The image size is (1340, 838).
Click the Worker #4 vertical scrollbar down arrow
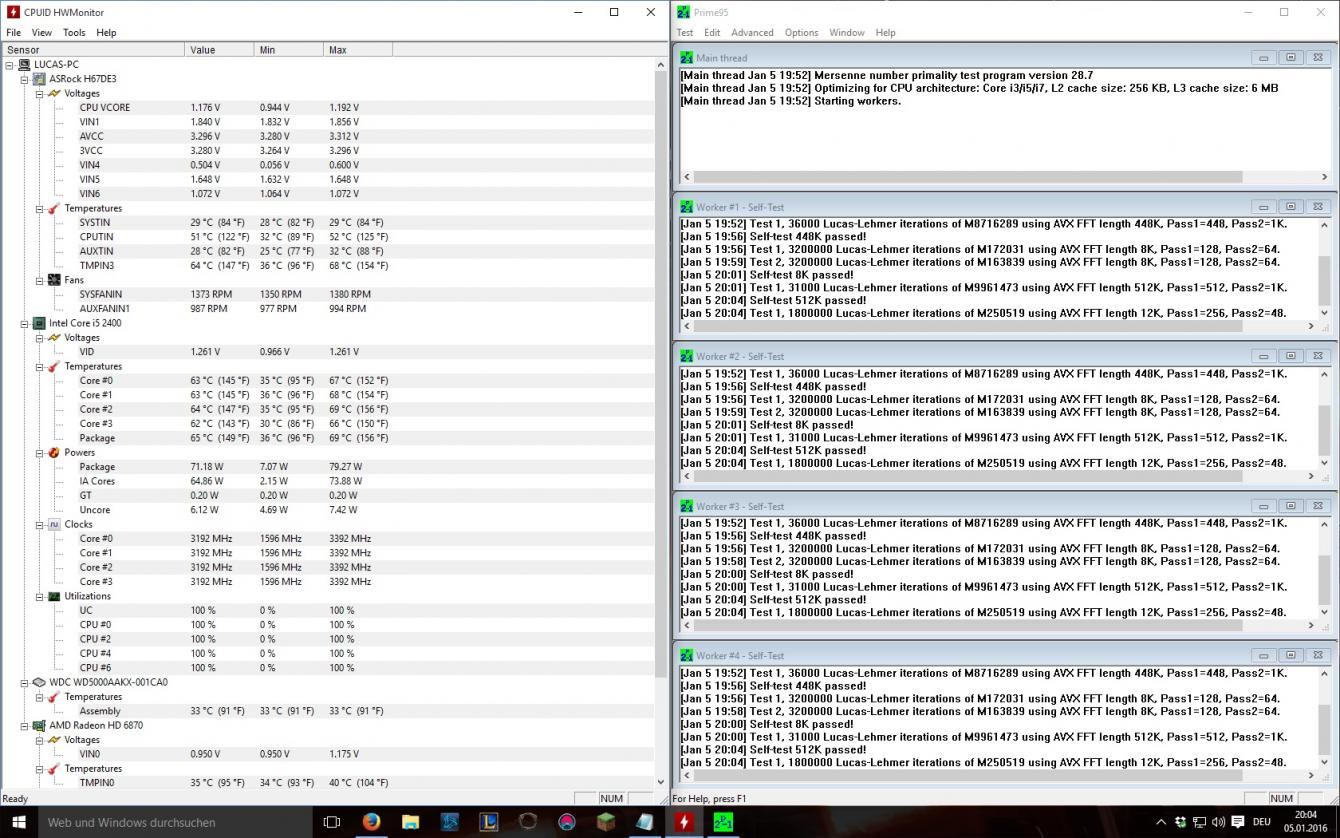1324,761
